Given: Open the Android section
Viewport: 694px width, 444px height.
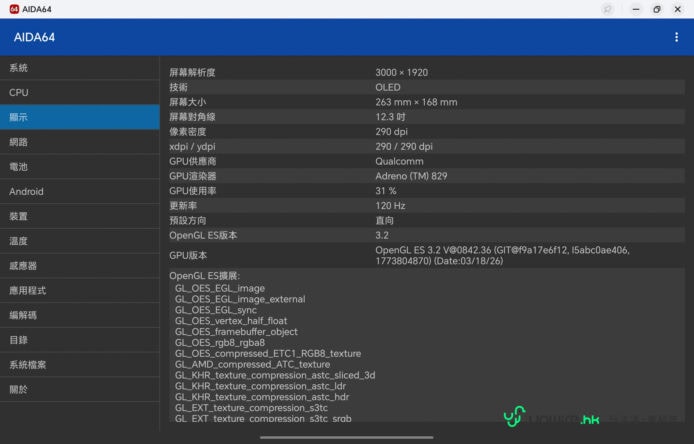Looking at the screenshot, I should pos(80,192).
